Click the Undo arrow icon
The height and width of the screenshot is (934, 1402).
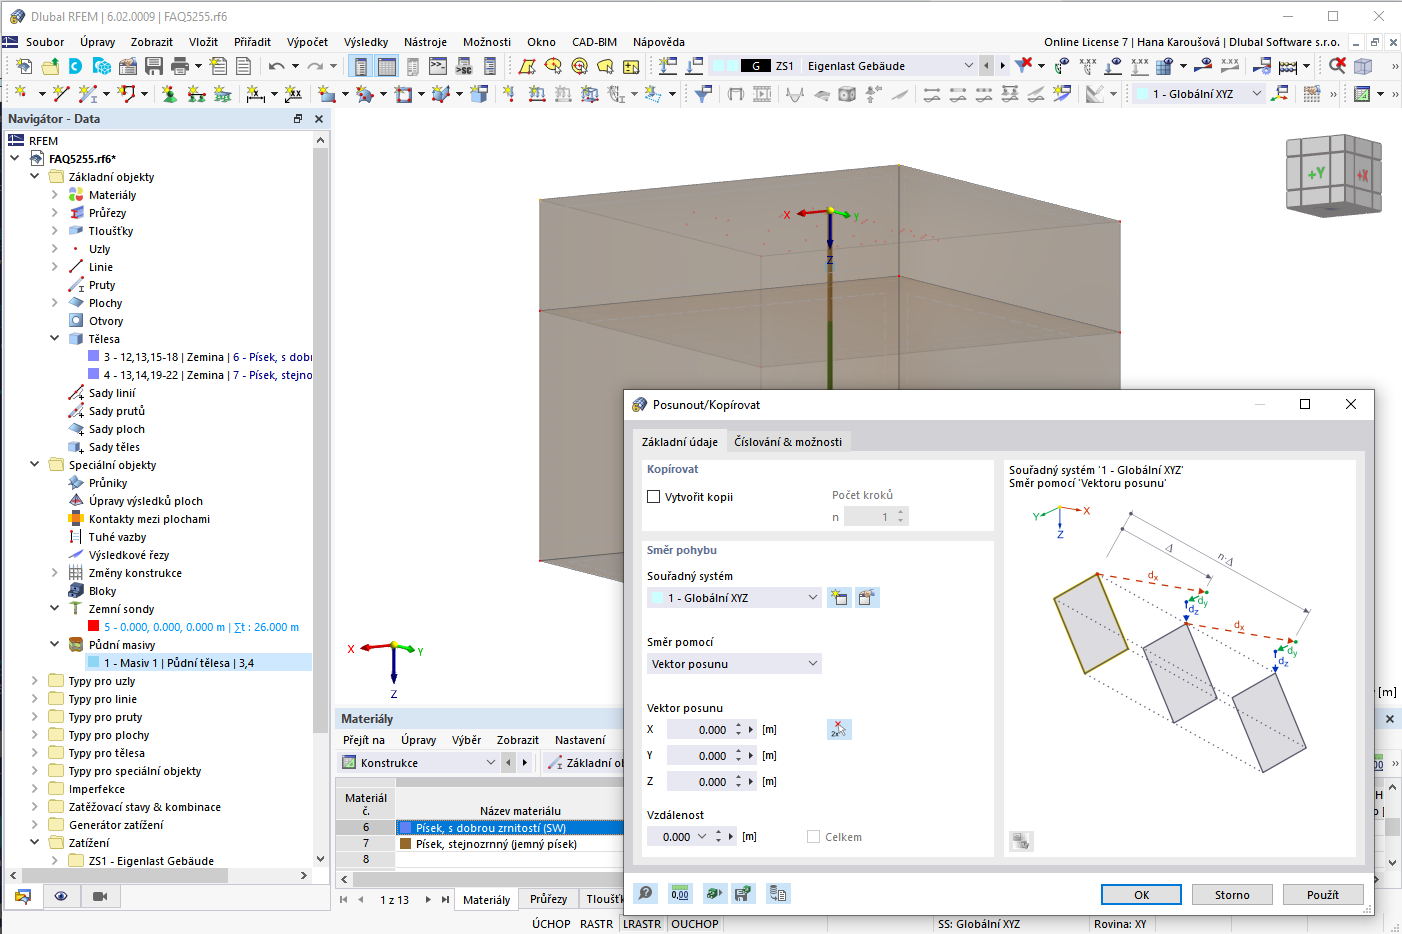277,66
